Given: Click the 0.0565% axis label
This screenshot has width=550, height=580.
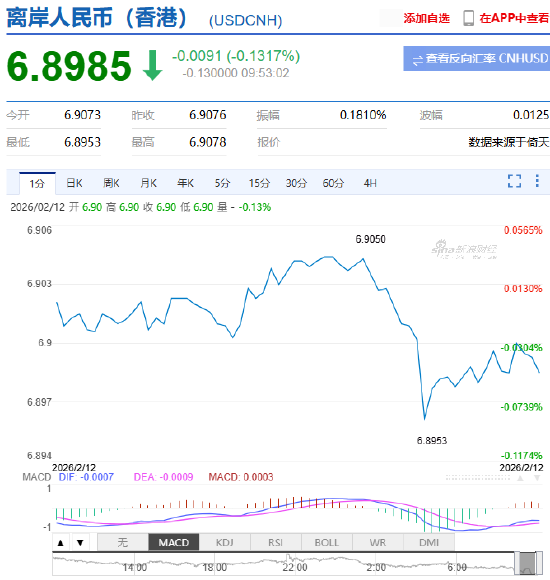Looking at the screenshot, I should [x=523, y=230].
